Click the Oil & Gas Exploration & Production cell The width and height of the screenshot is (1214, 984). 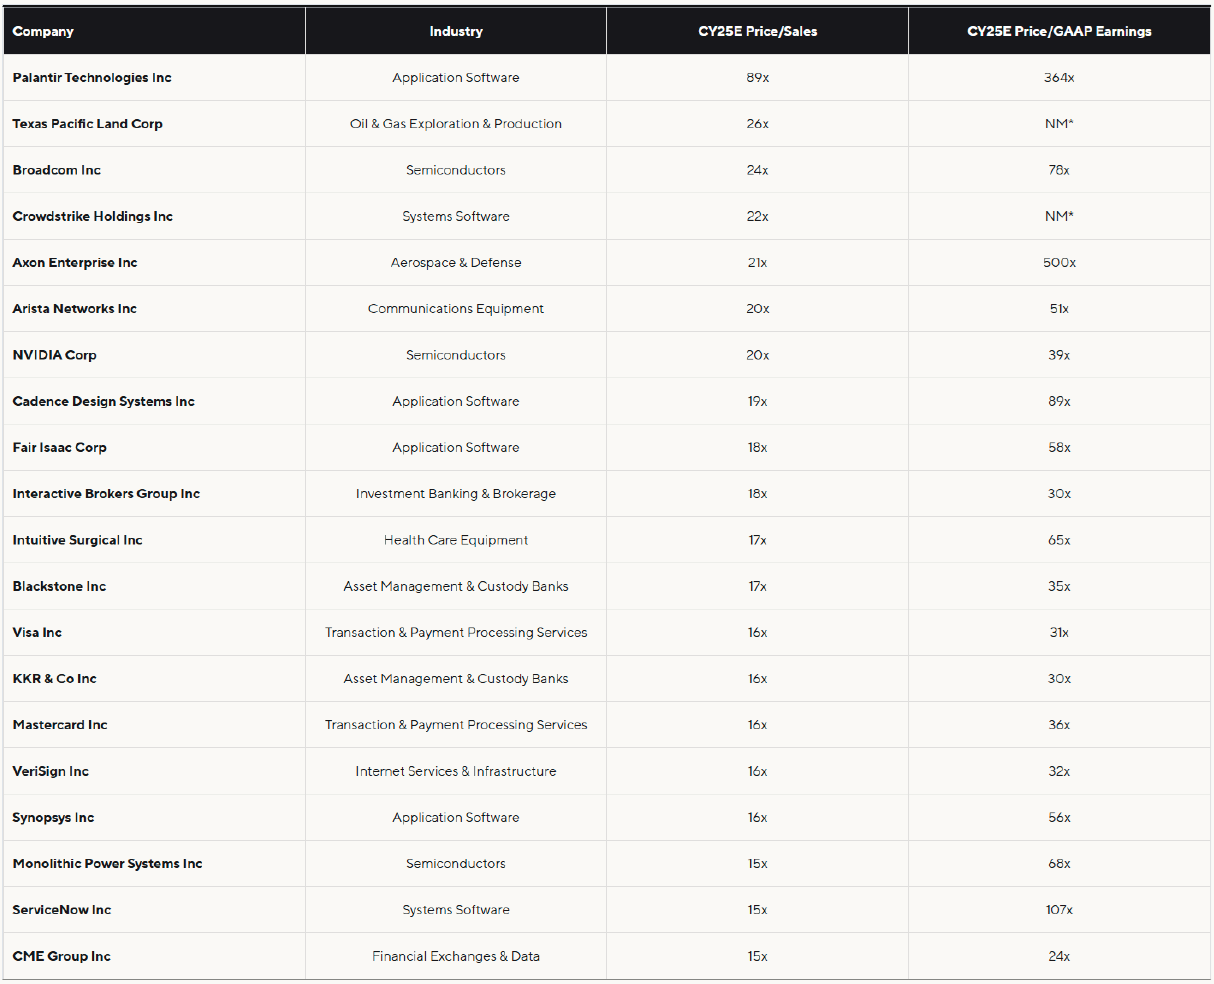pyautogui.click(x=456, y=124)
